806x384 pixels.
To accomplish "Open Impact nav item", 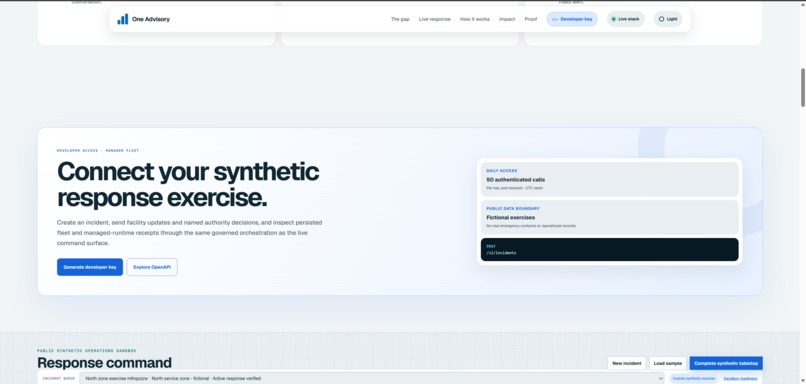I will pos(507,19).
